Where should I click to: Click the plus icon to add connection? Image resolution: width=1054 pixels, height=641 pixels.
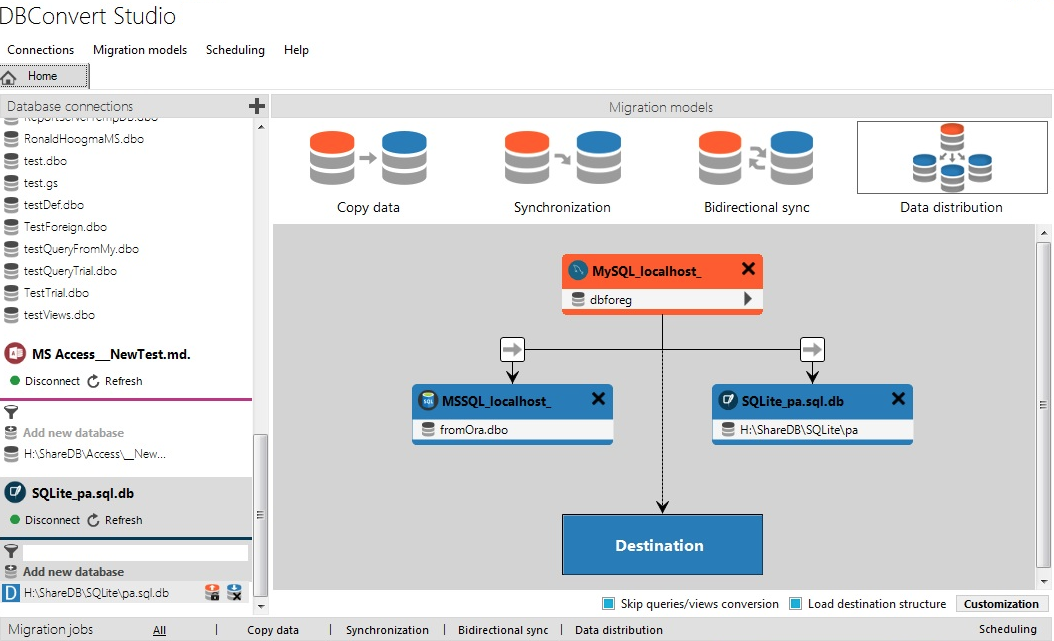[257, 106]
